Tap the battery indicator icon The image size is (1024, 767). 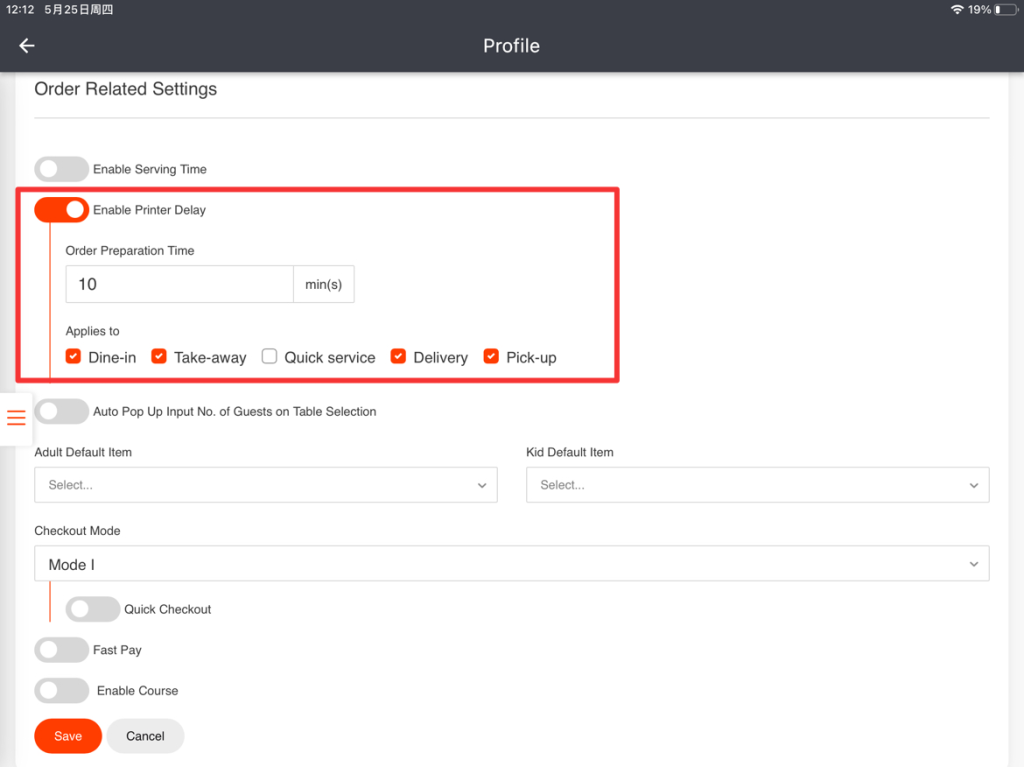point(1003,10)
